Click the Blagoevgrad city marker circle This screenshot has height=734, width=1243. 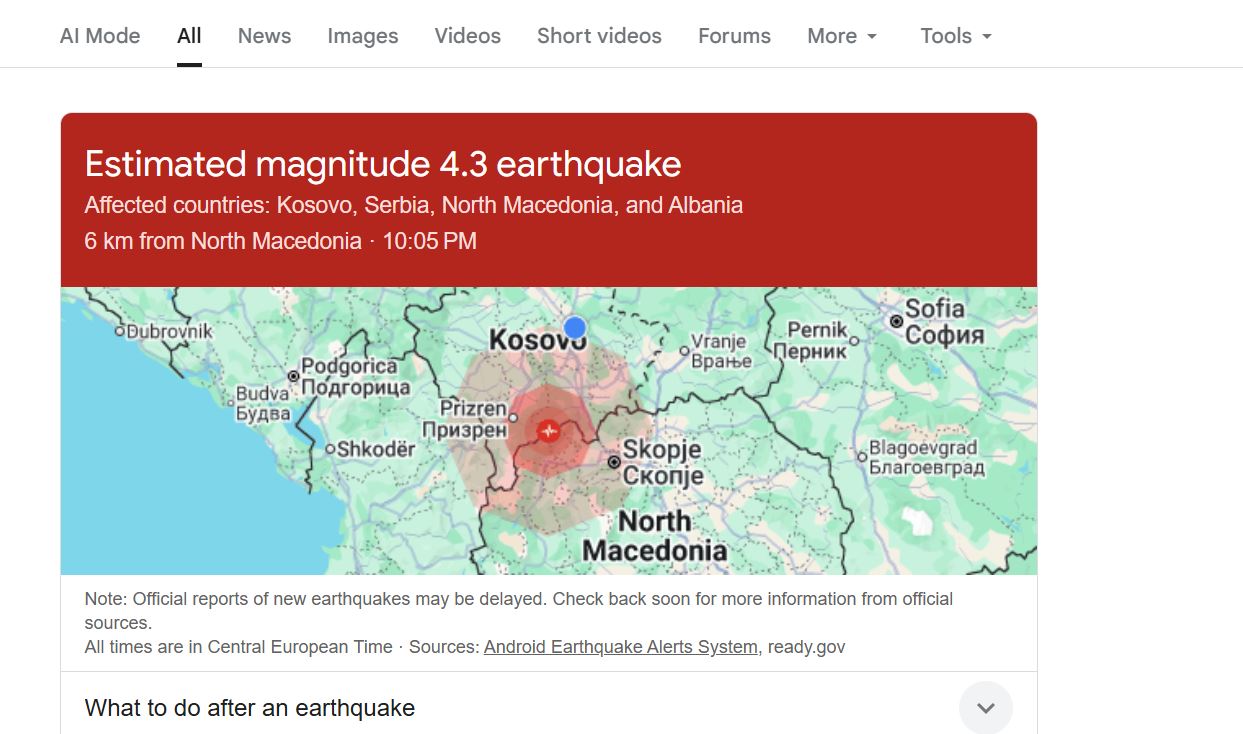(x=862, y=456)
